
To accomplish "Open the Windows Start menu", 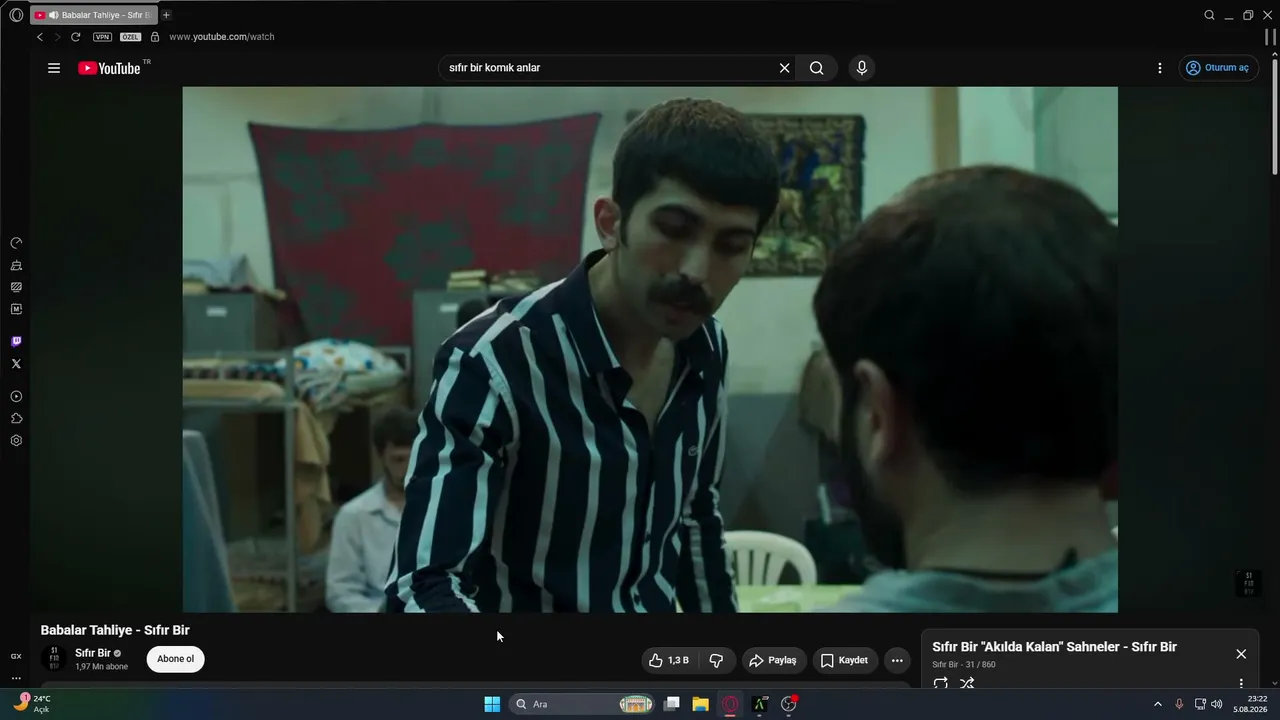I will [492, 704].
